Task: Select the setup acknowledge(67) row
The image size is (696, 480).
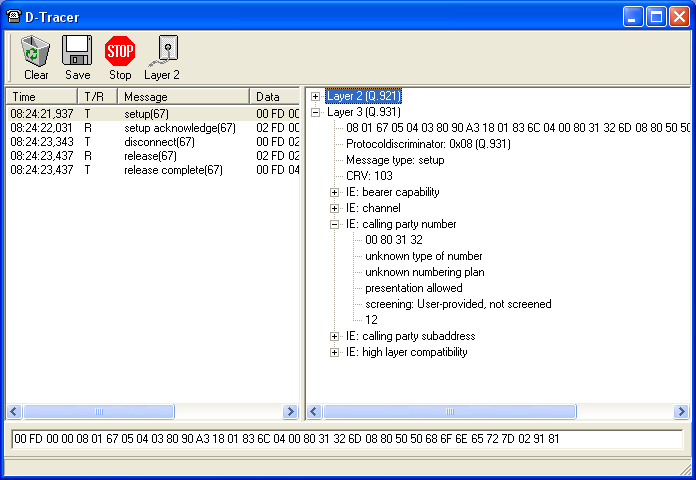Action: click(179, 128)
